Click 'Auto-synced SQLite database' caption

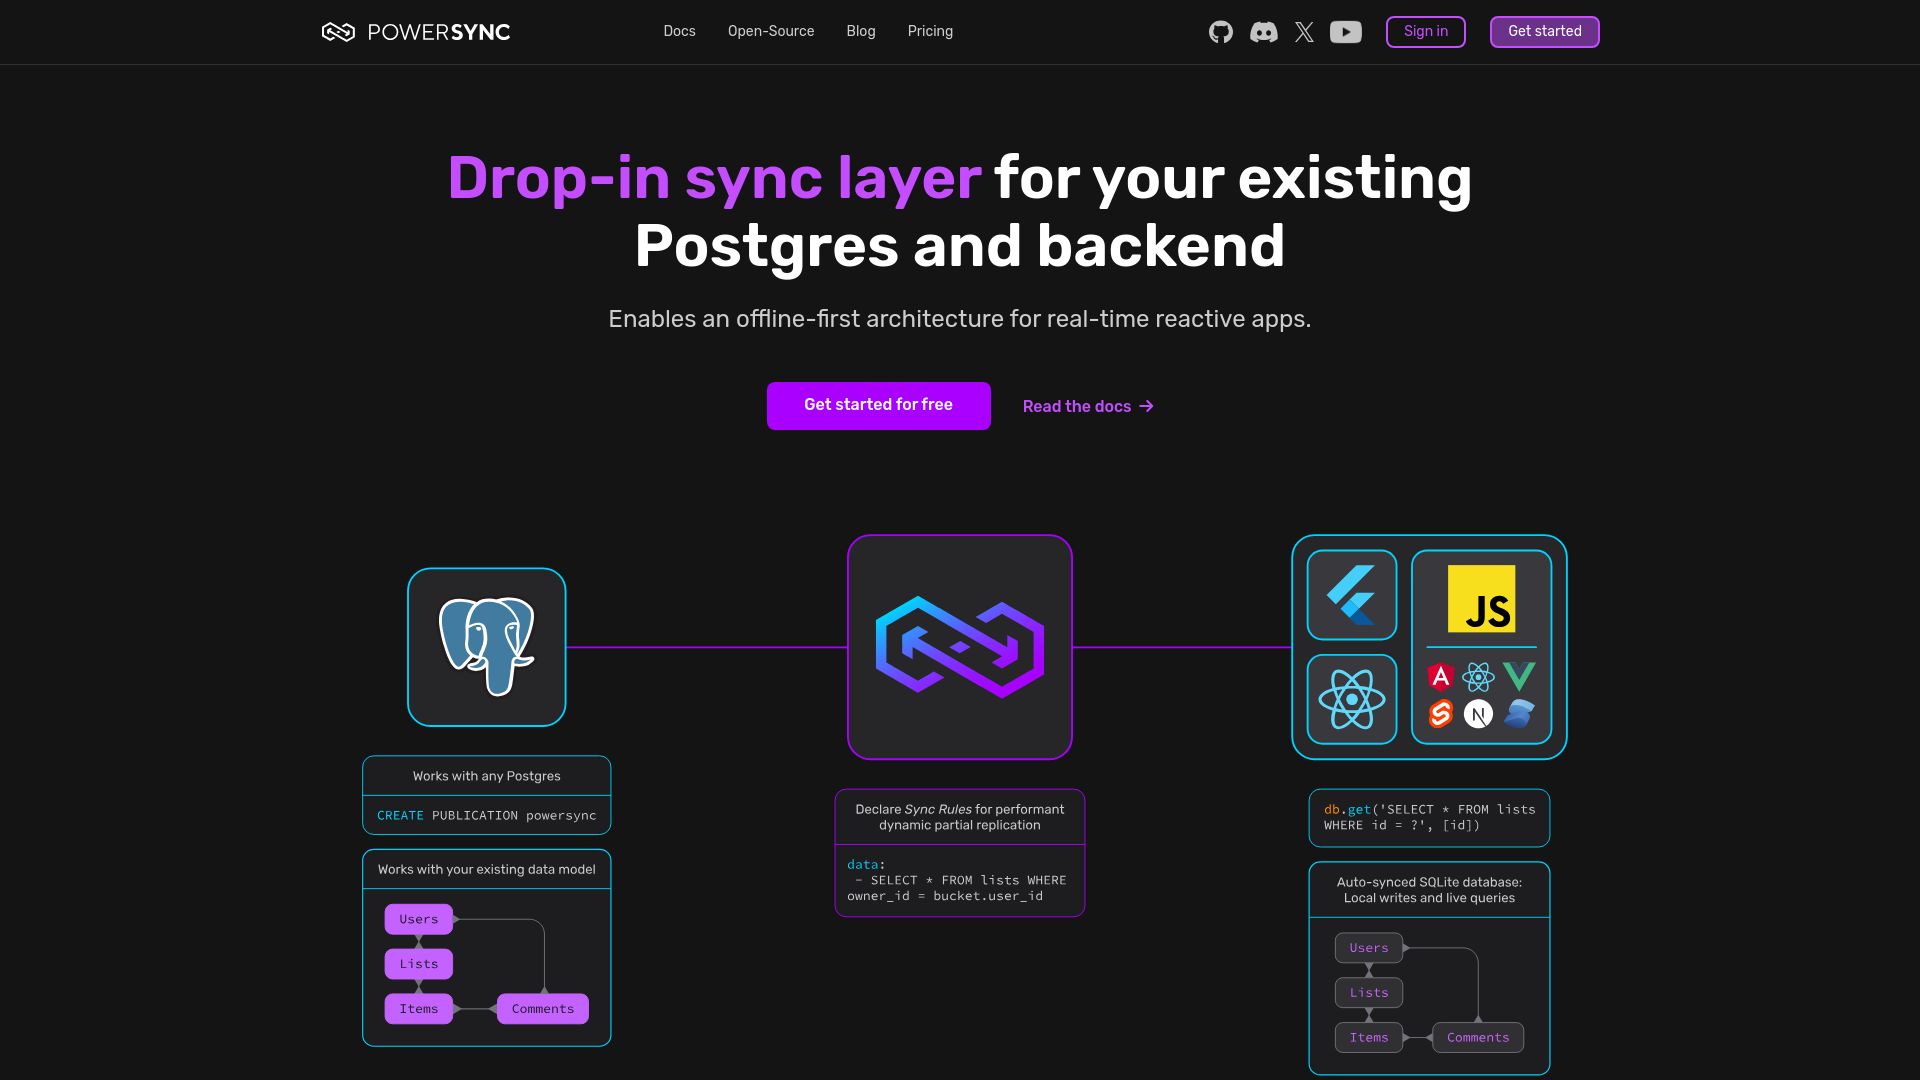pos(1430,890)
